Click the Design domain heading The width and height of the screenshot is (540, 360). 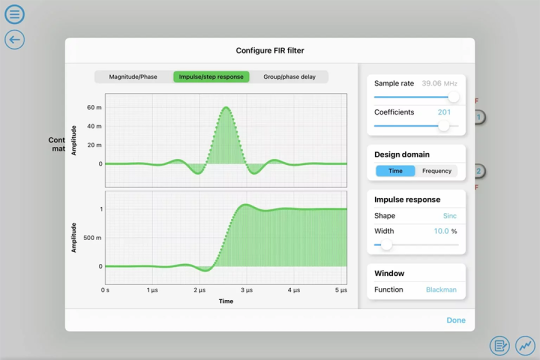tap(402, 154)
